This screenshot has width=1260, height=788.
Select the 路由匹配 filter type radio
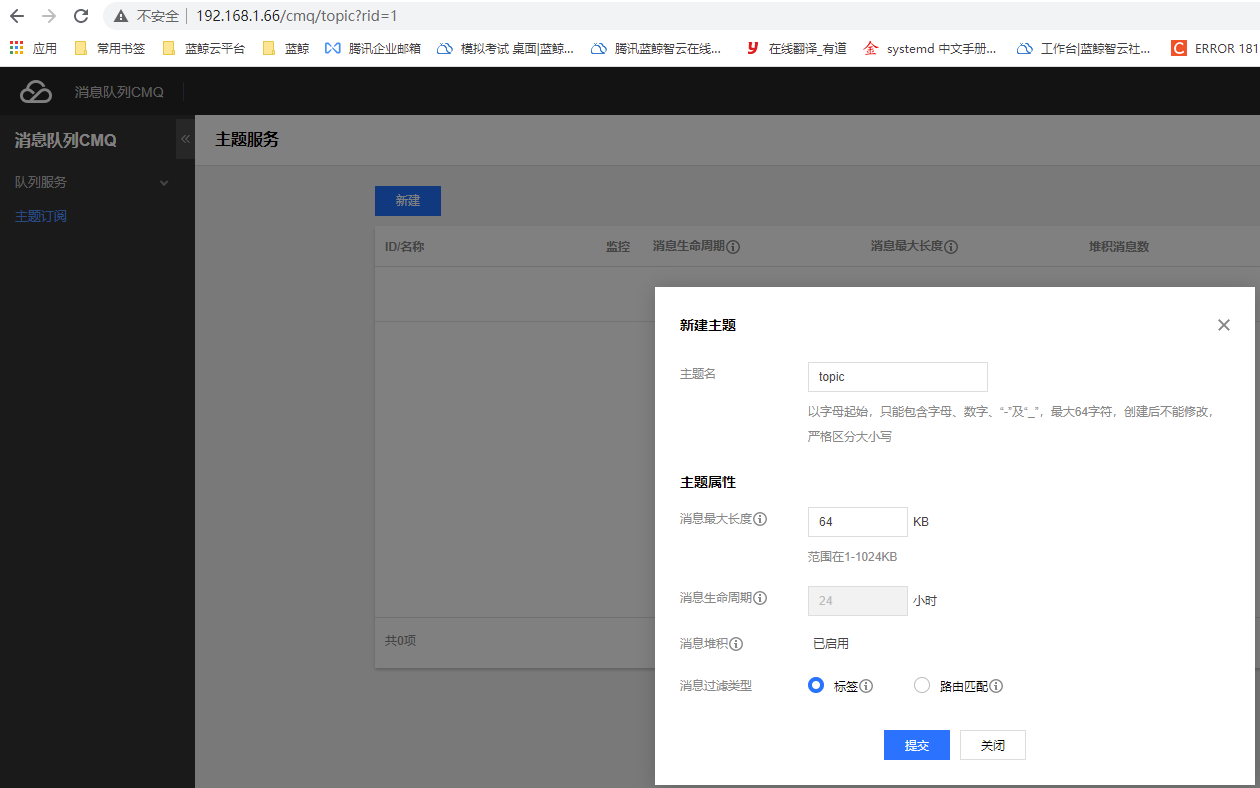922,686
